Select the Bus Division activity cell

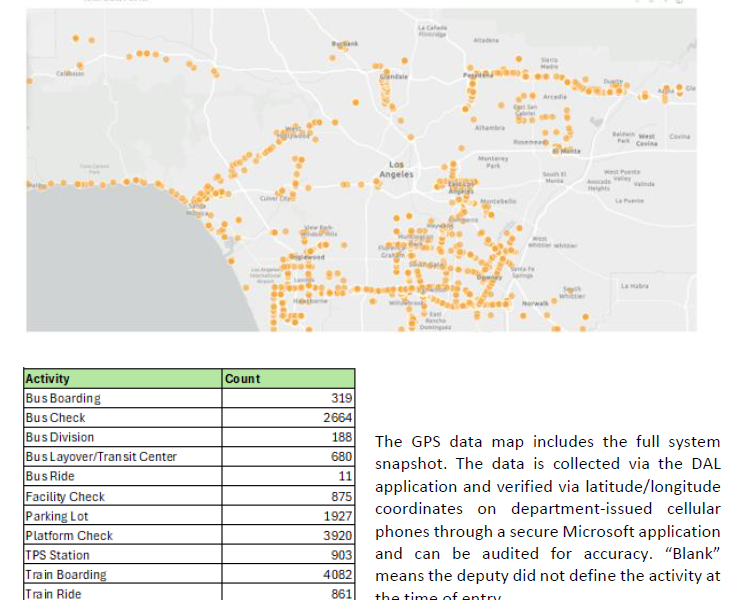pyautogui.click(x=60, y=437)
